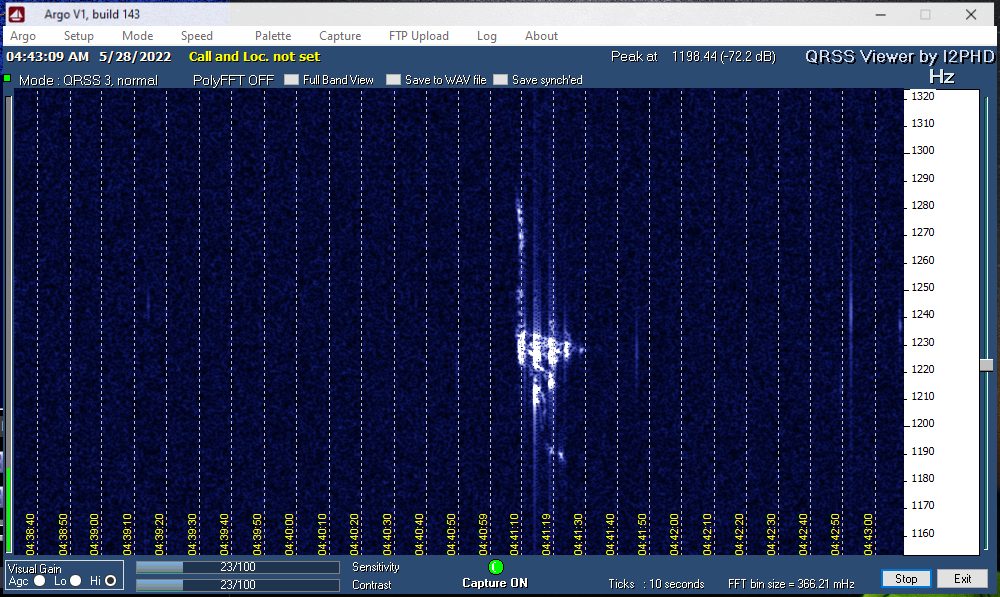1000x597 pixels.
Task: Click the Stop button
Action: coord(906,579)
